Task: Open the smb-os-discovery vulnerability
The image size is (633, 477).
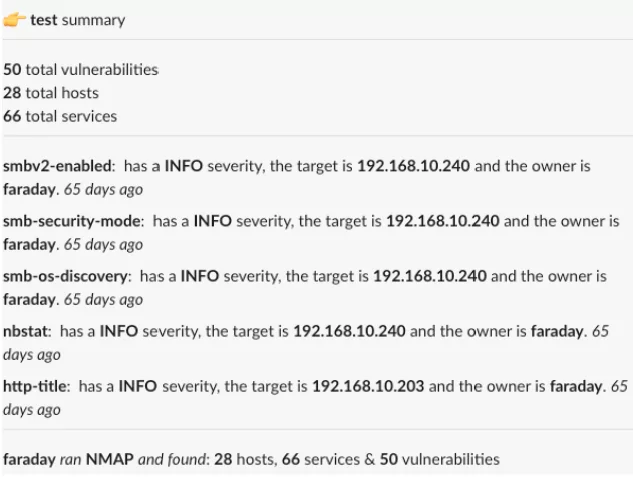Action: 67,275
